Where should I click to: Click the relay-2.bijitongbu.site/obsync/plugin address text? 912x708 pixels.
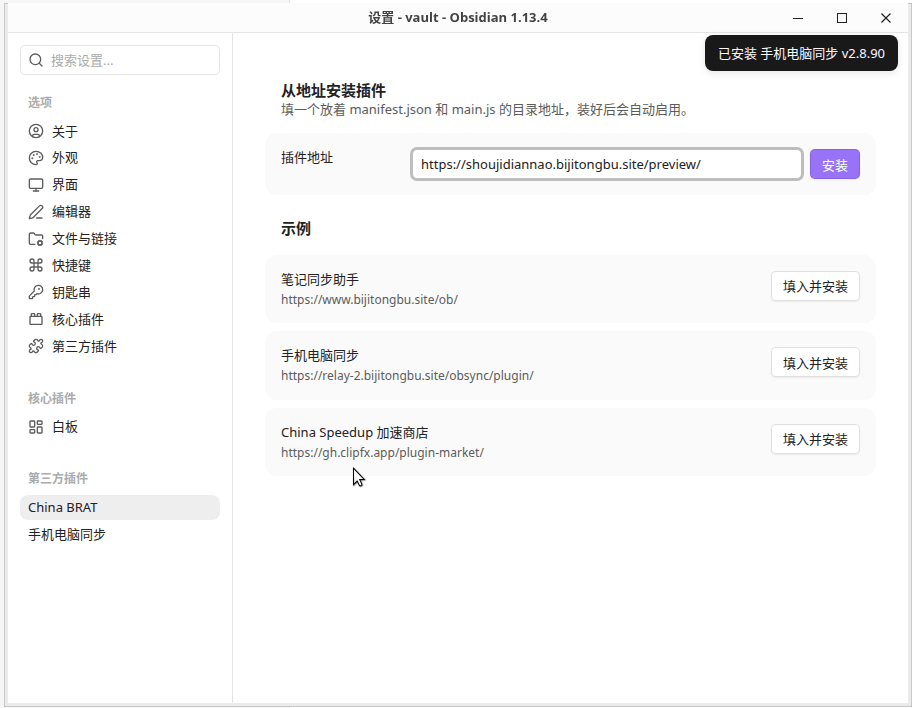(x=407, y=376)
